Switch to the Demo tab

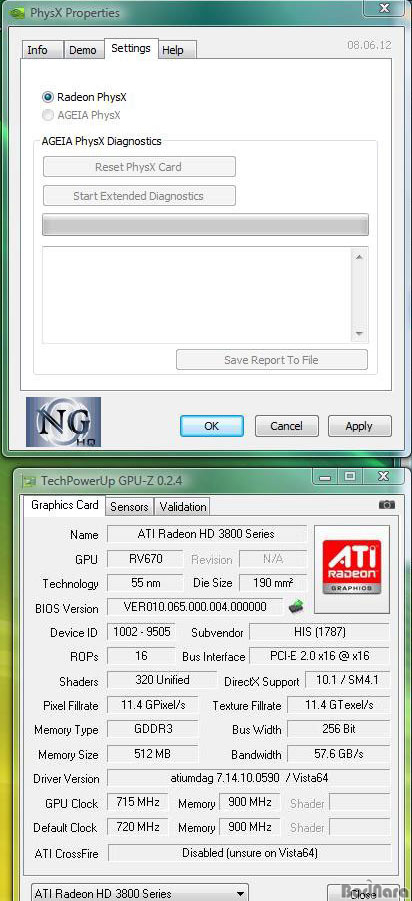click(x=83, y=50)
